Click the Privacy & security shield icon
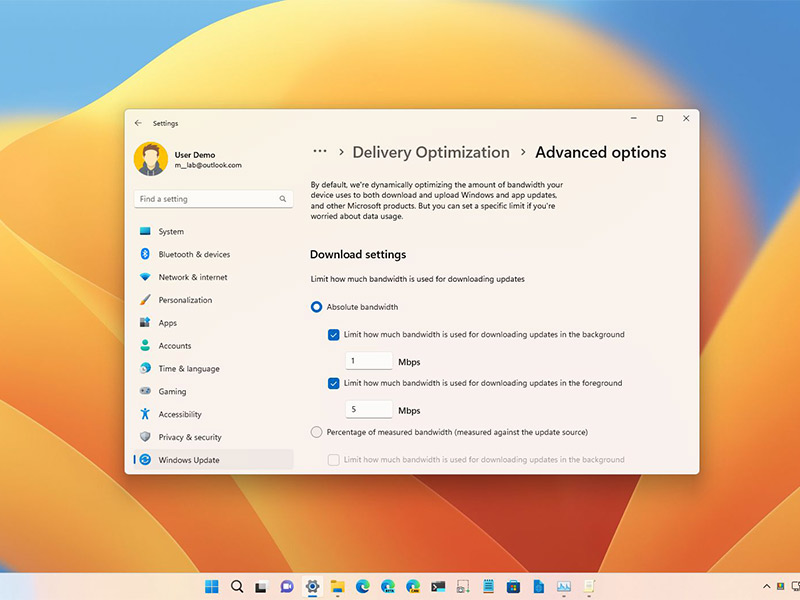 145,437
